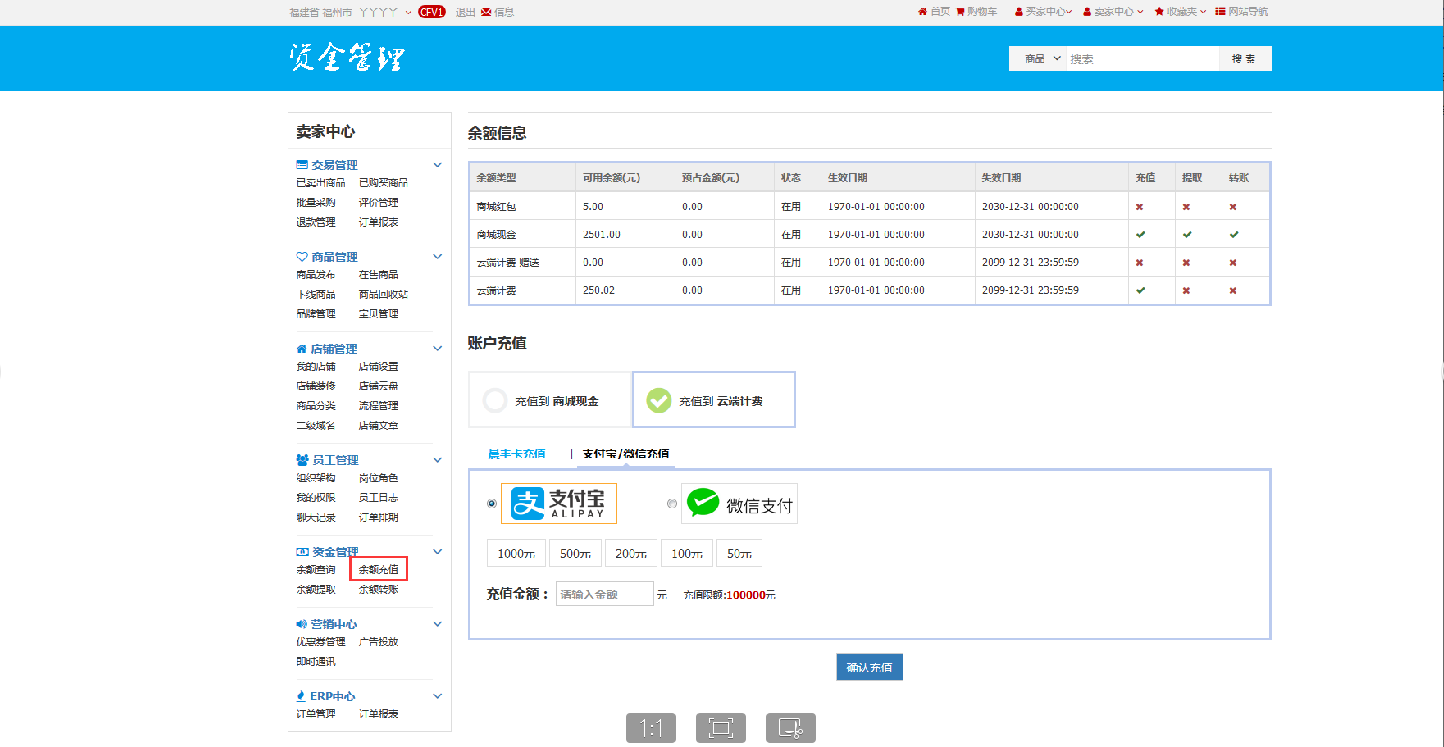This screenshot has width=1444, height=747.
Task: Click 云端计费 赠送 row's 转账 red cross
Action: 1234,262
